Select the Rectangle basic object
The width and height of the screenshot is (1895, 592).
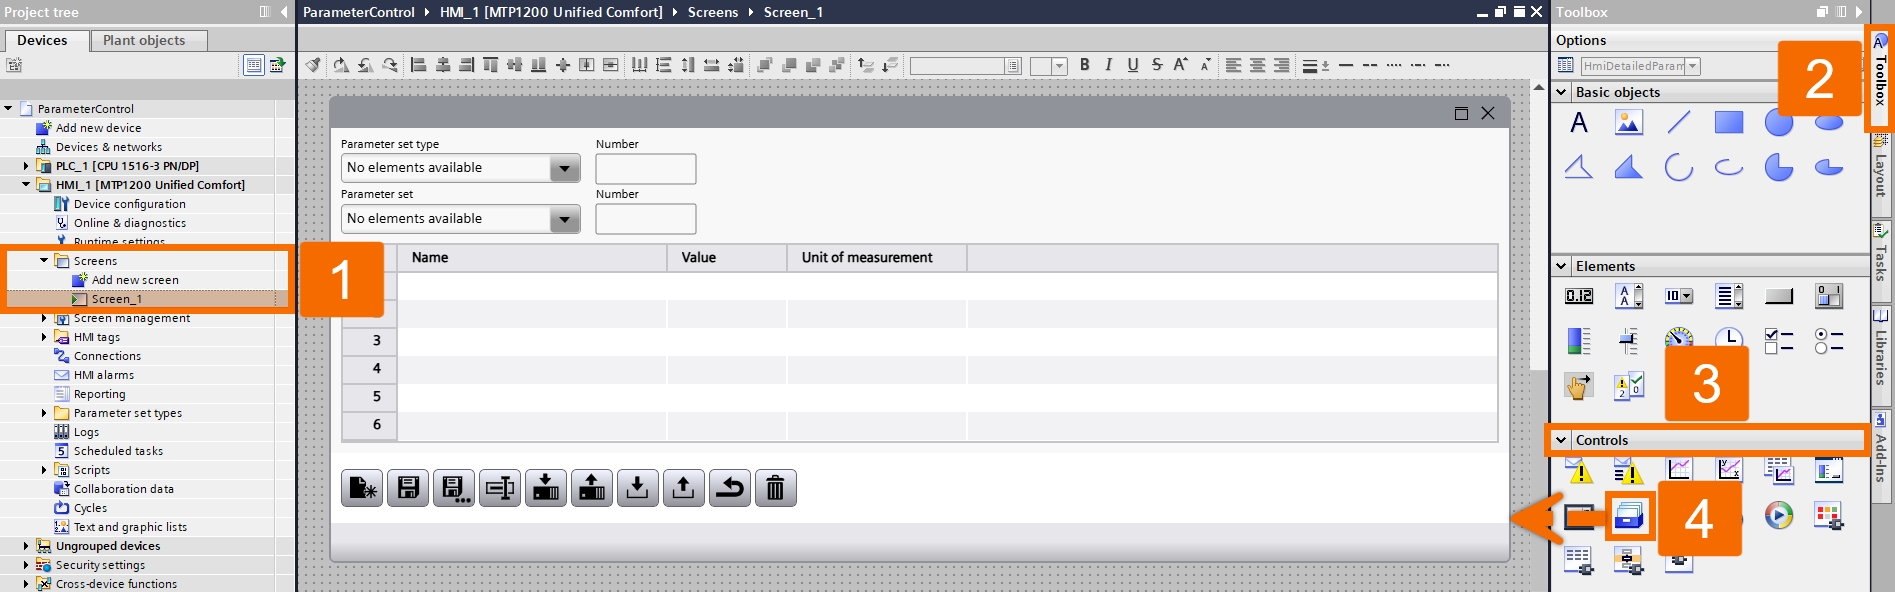1729,123
